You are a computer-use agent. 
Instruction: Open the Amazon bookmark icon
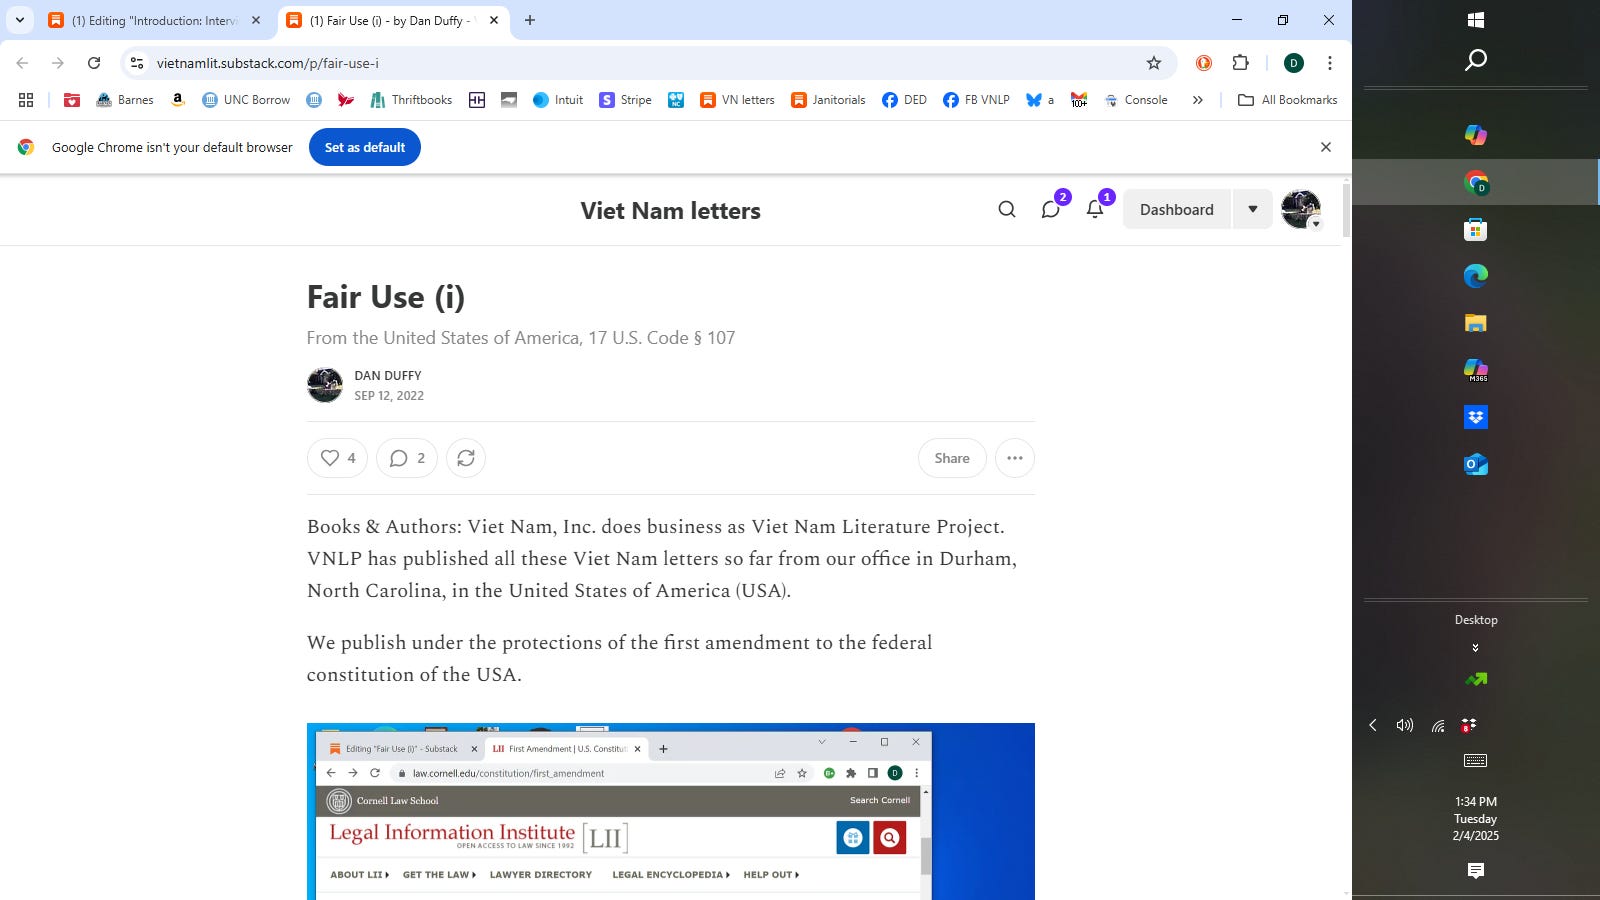177,100
